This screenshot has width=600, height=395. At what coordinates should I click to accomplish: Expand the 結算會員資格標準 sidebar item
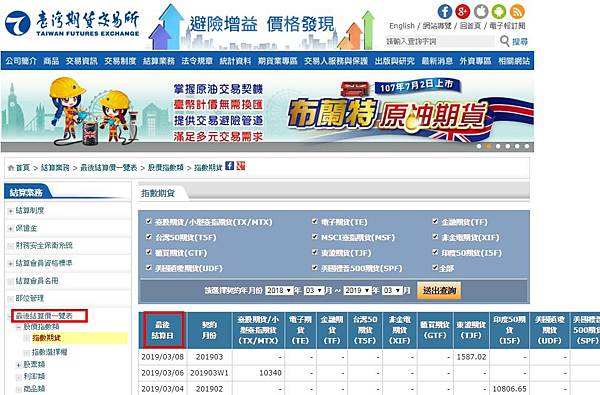pos(10,263)
